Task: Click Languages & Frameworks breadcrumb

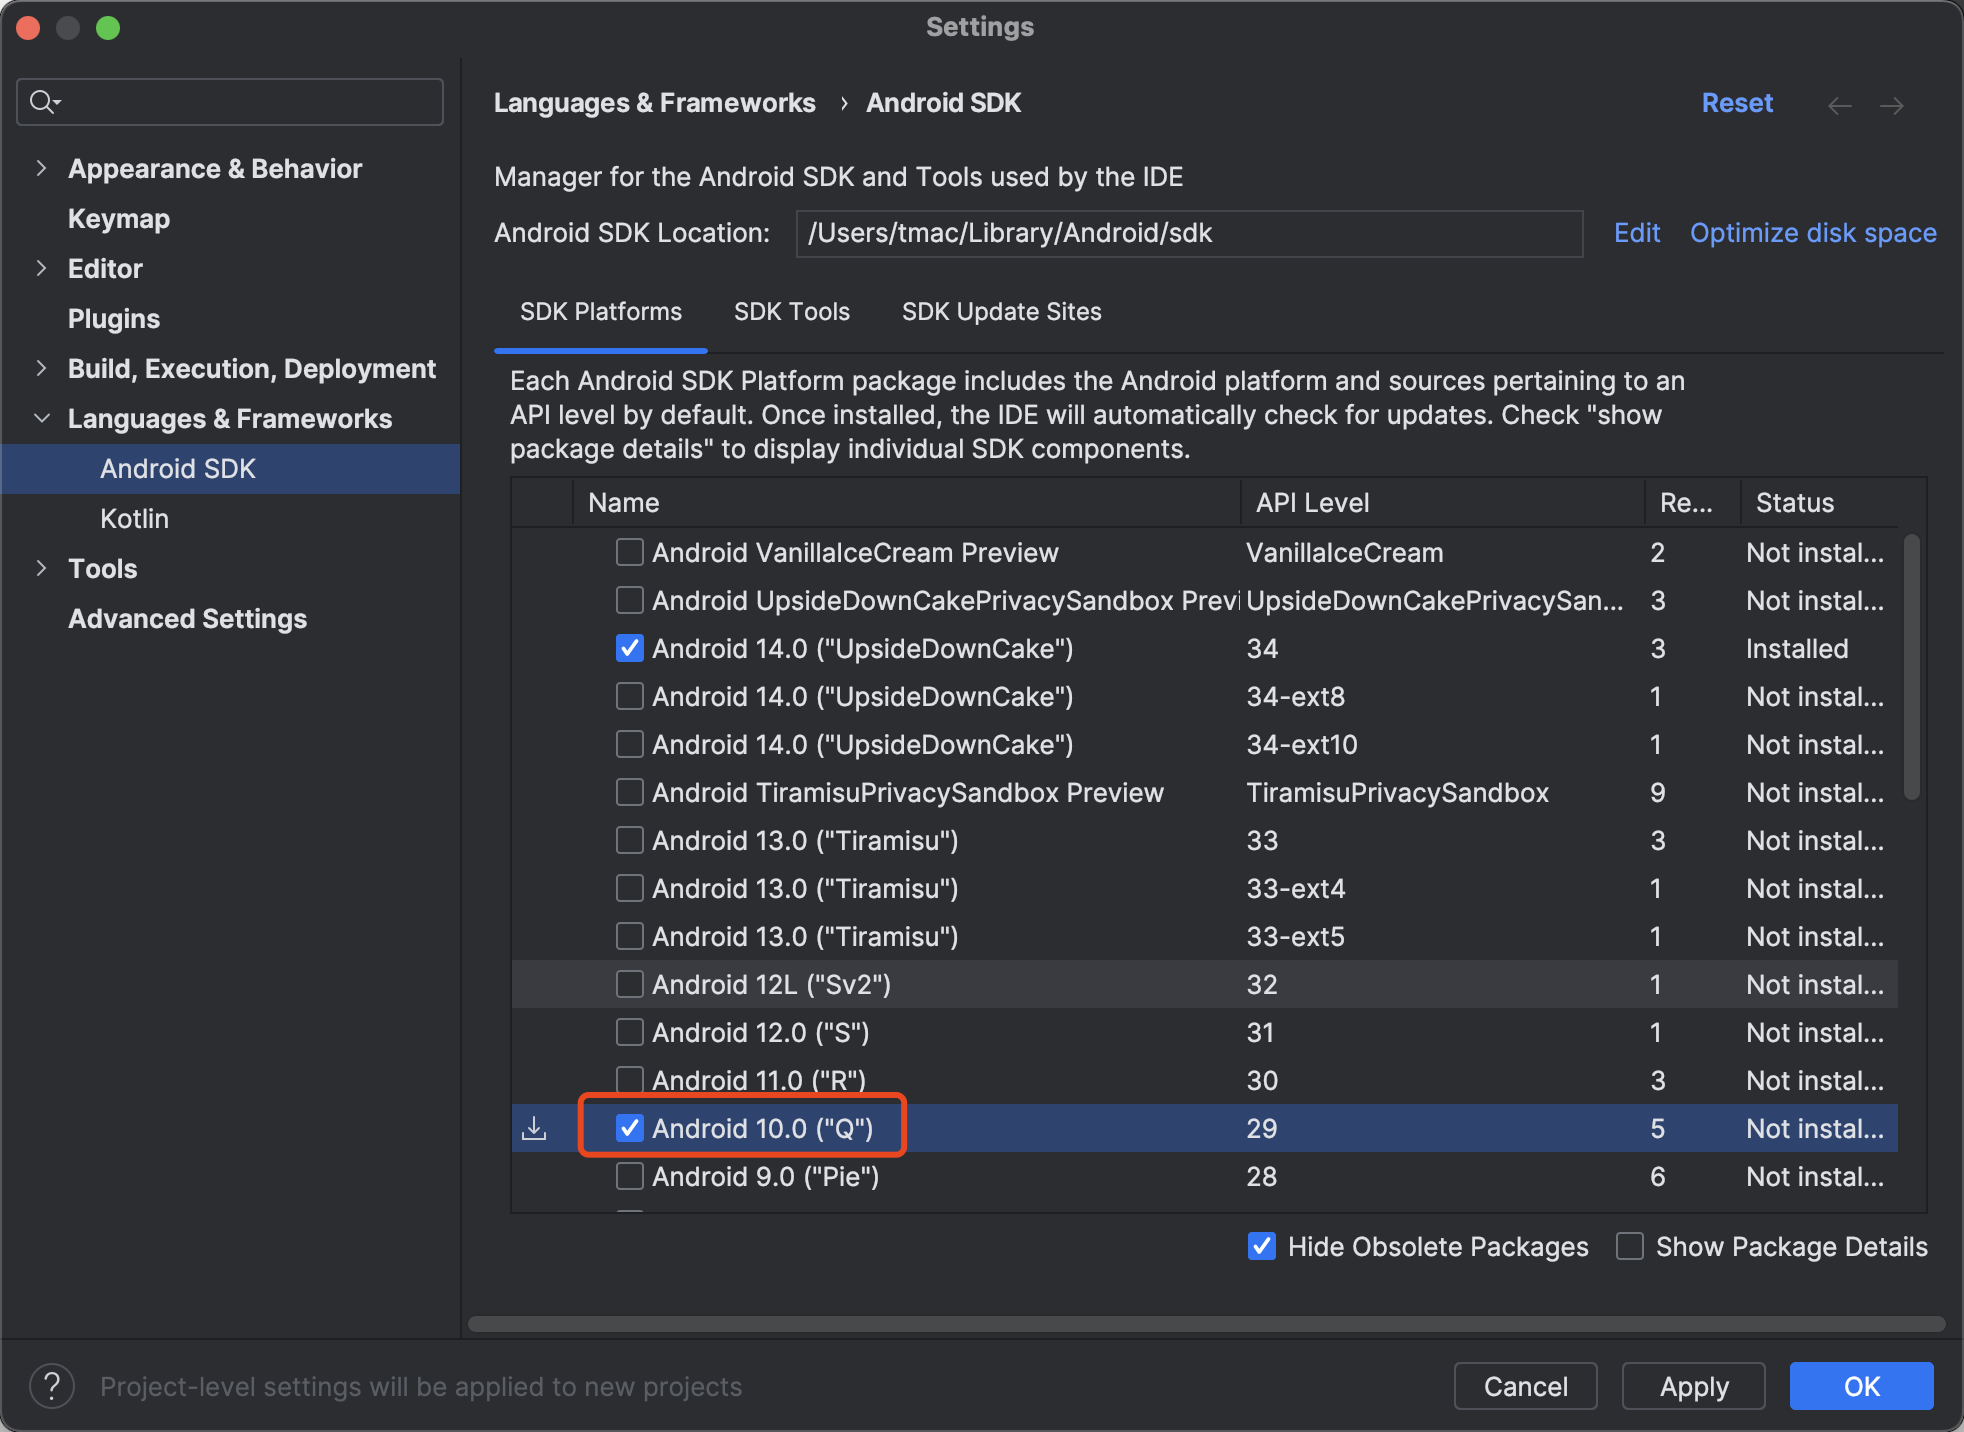Action: click(654, 103)
